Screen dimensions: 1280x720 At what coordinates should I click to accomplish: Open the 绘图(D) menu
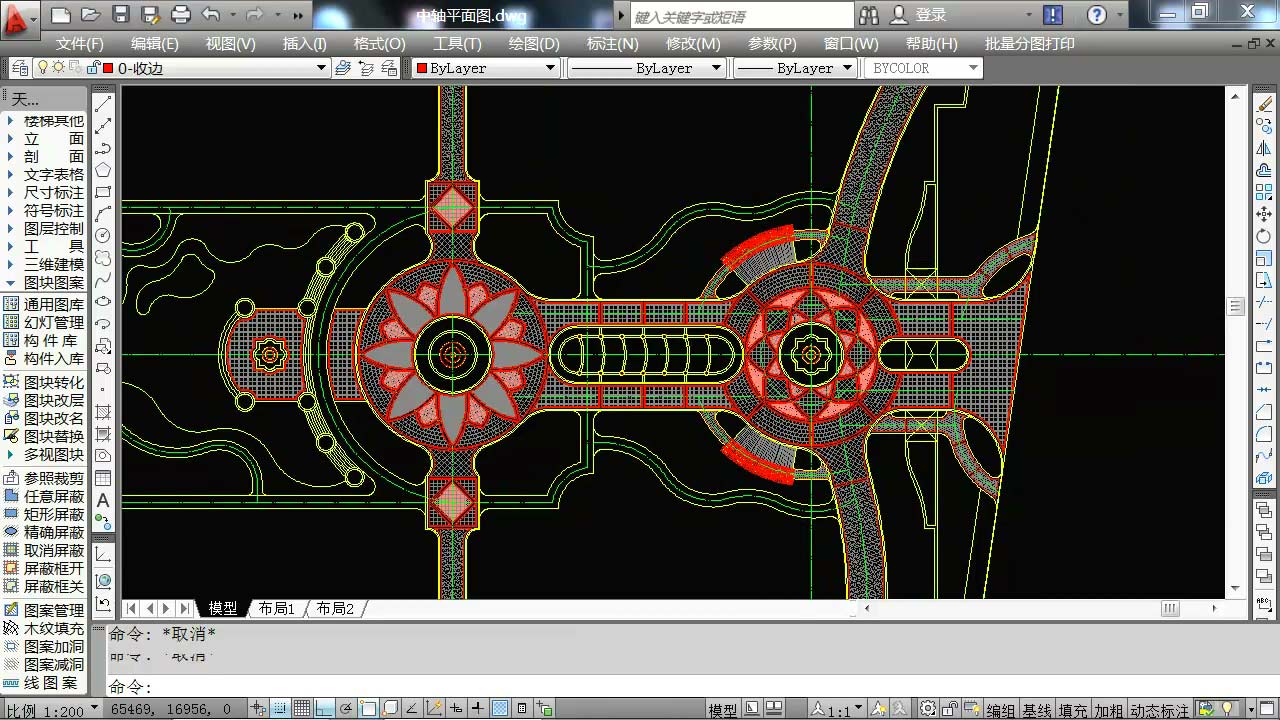534,44
